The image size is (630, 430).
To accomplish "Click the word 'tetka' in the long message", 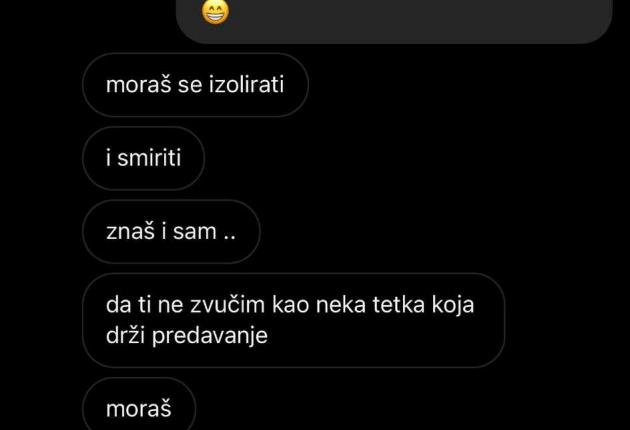I will (x=399, y=305).
